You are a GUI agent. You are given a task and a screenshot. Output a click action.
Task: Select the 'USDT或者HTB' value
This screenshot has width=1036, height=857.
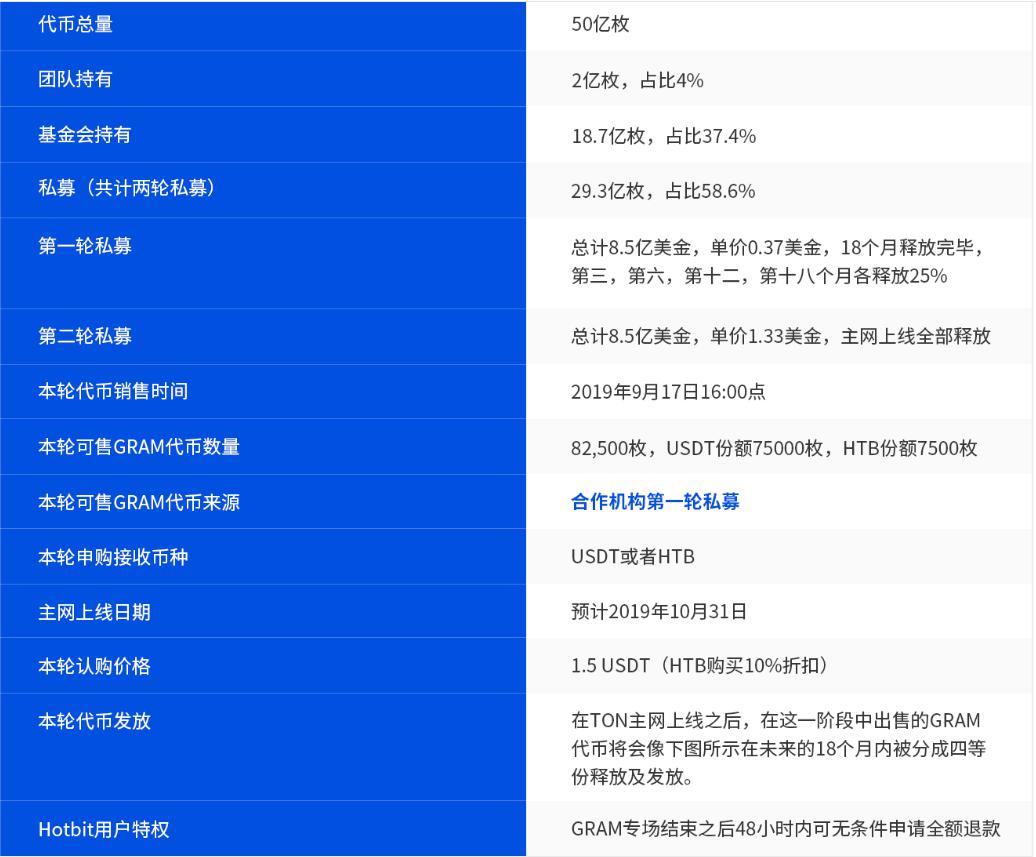(633, 556)
